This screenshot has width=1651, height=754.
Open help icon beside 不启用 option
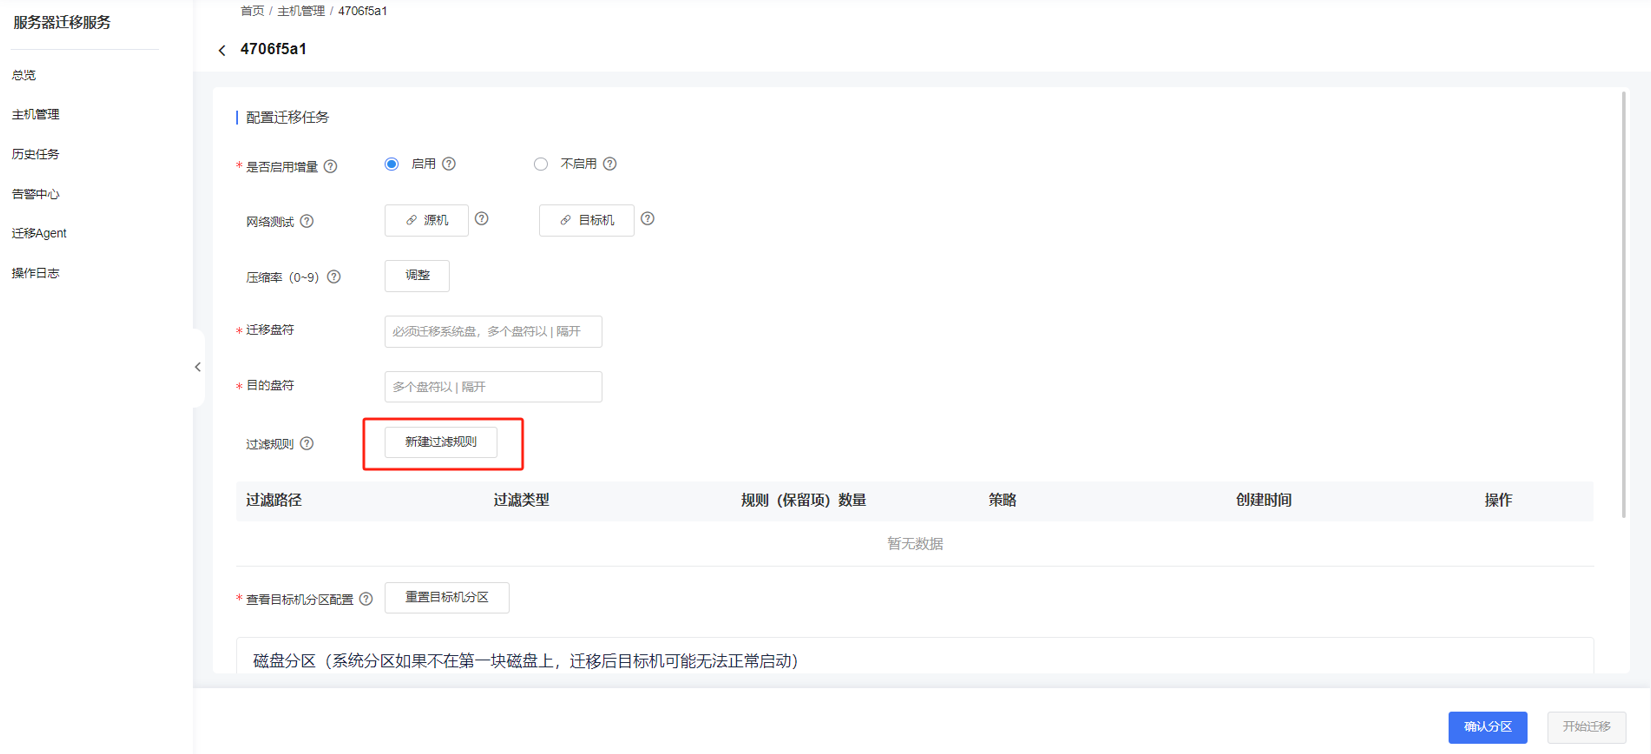pyautogui.click(x=610, y=164)
